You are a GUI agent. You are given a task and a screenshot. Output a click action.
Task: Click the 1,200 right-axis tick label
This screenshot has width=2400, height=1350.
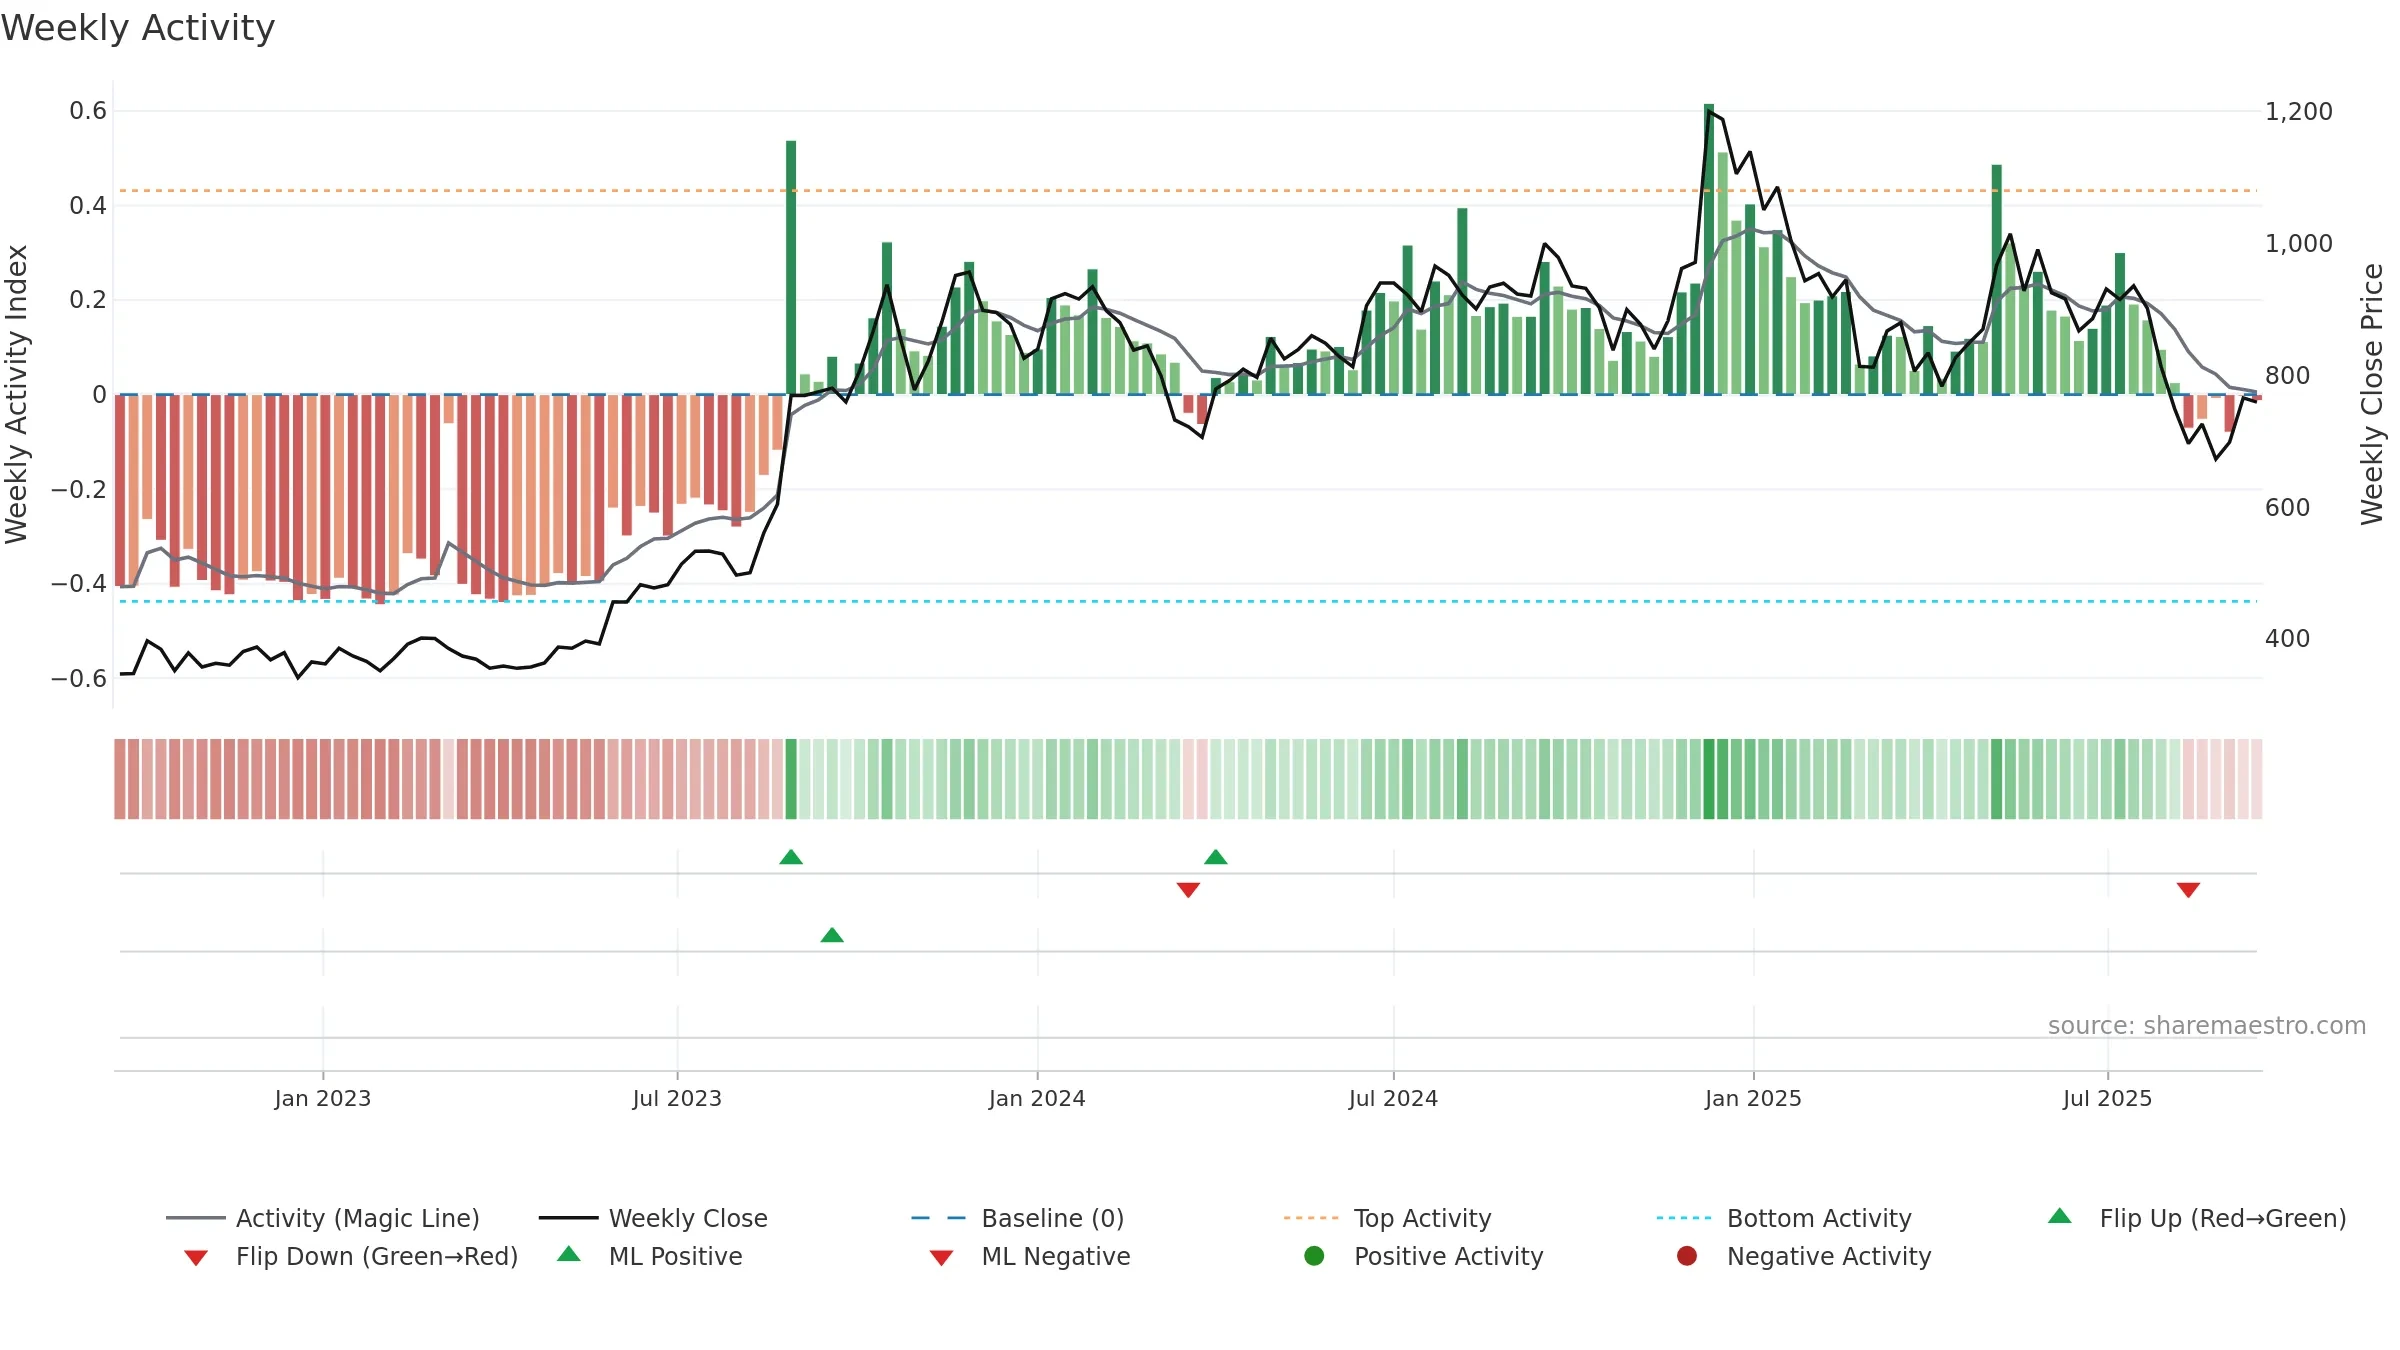[x=2298, y=112]
